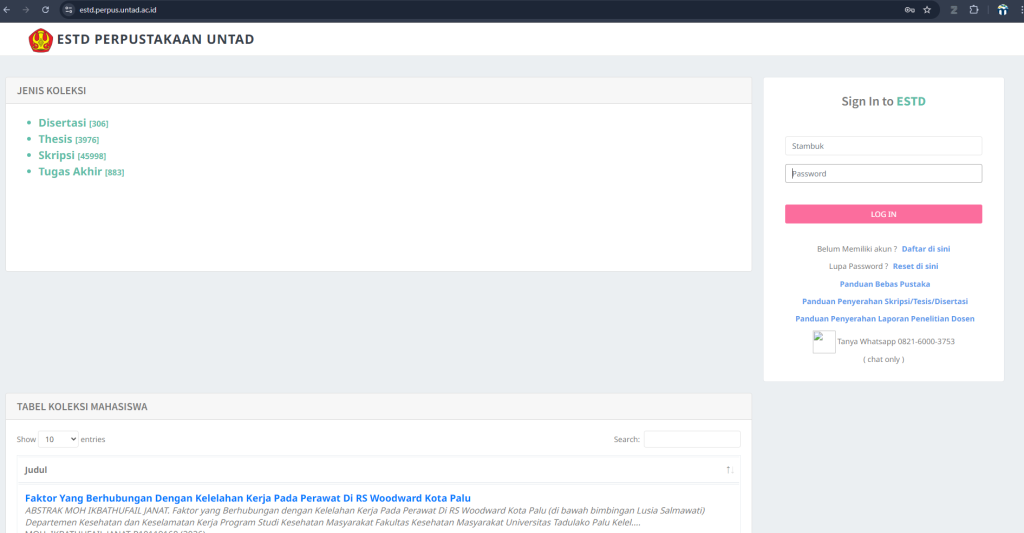1024x533 pixels.
Task: Reload the page with the refresh icon
Action: [x=45, y=9]
